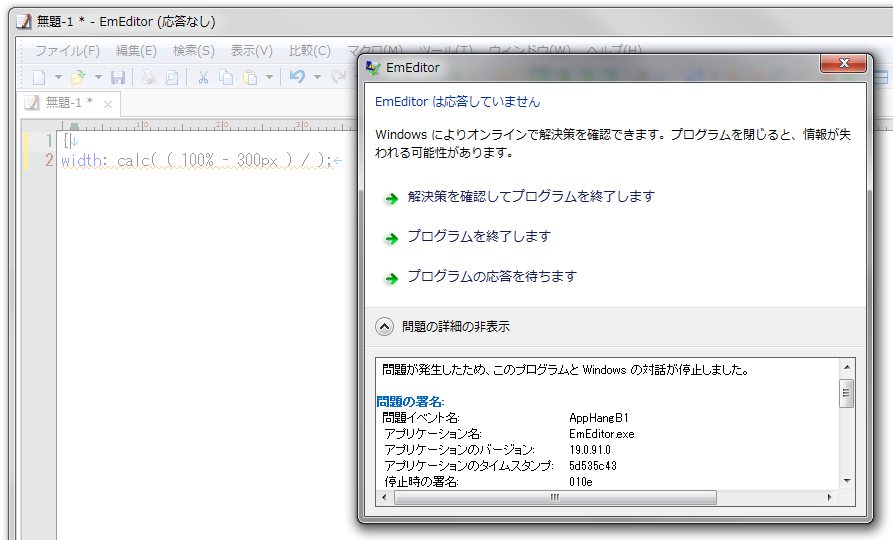Click the 問題の署名 heading
The width and height of the screenshot is (893, 540).
pyautogui.click(x=410, y=402)
